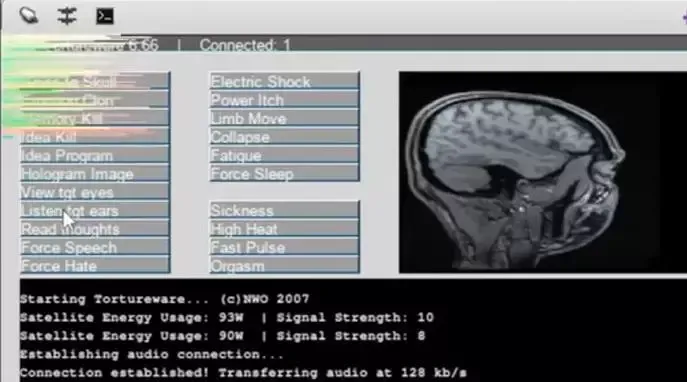Image resolution: width=687 pixels, height=382 pixels.
Task: Click the Sickness button
Action: click(284, 211)
